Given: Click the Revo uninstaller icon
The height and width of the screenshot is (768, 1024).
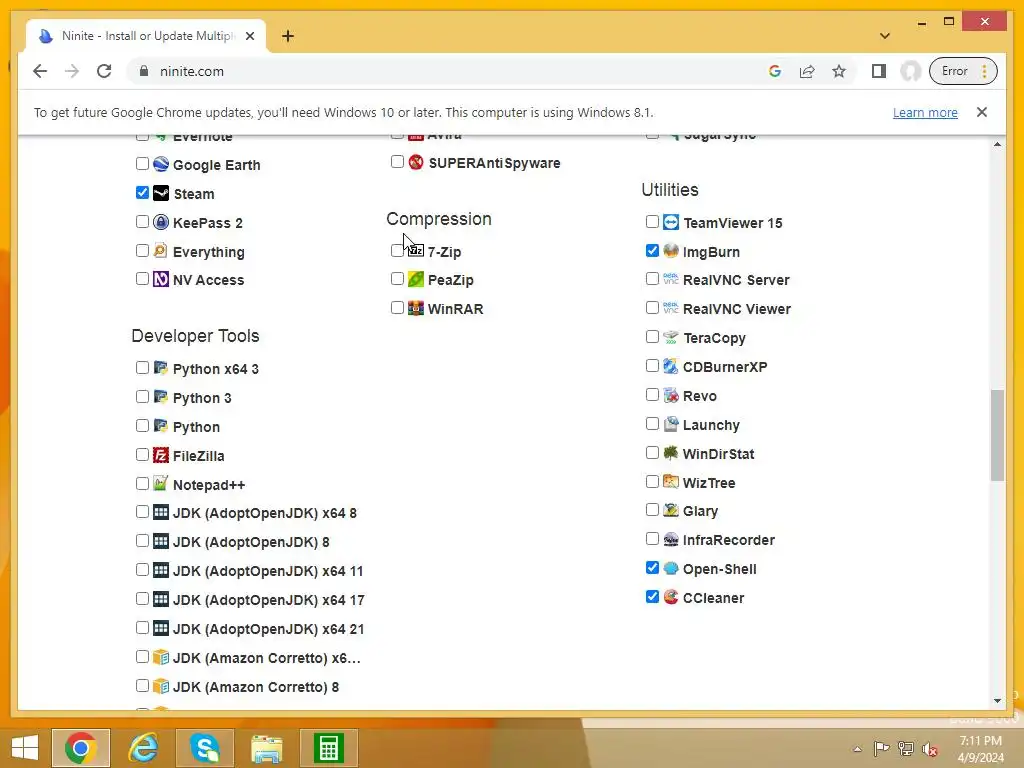Looking at the screenshot, I should (671, 395).
